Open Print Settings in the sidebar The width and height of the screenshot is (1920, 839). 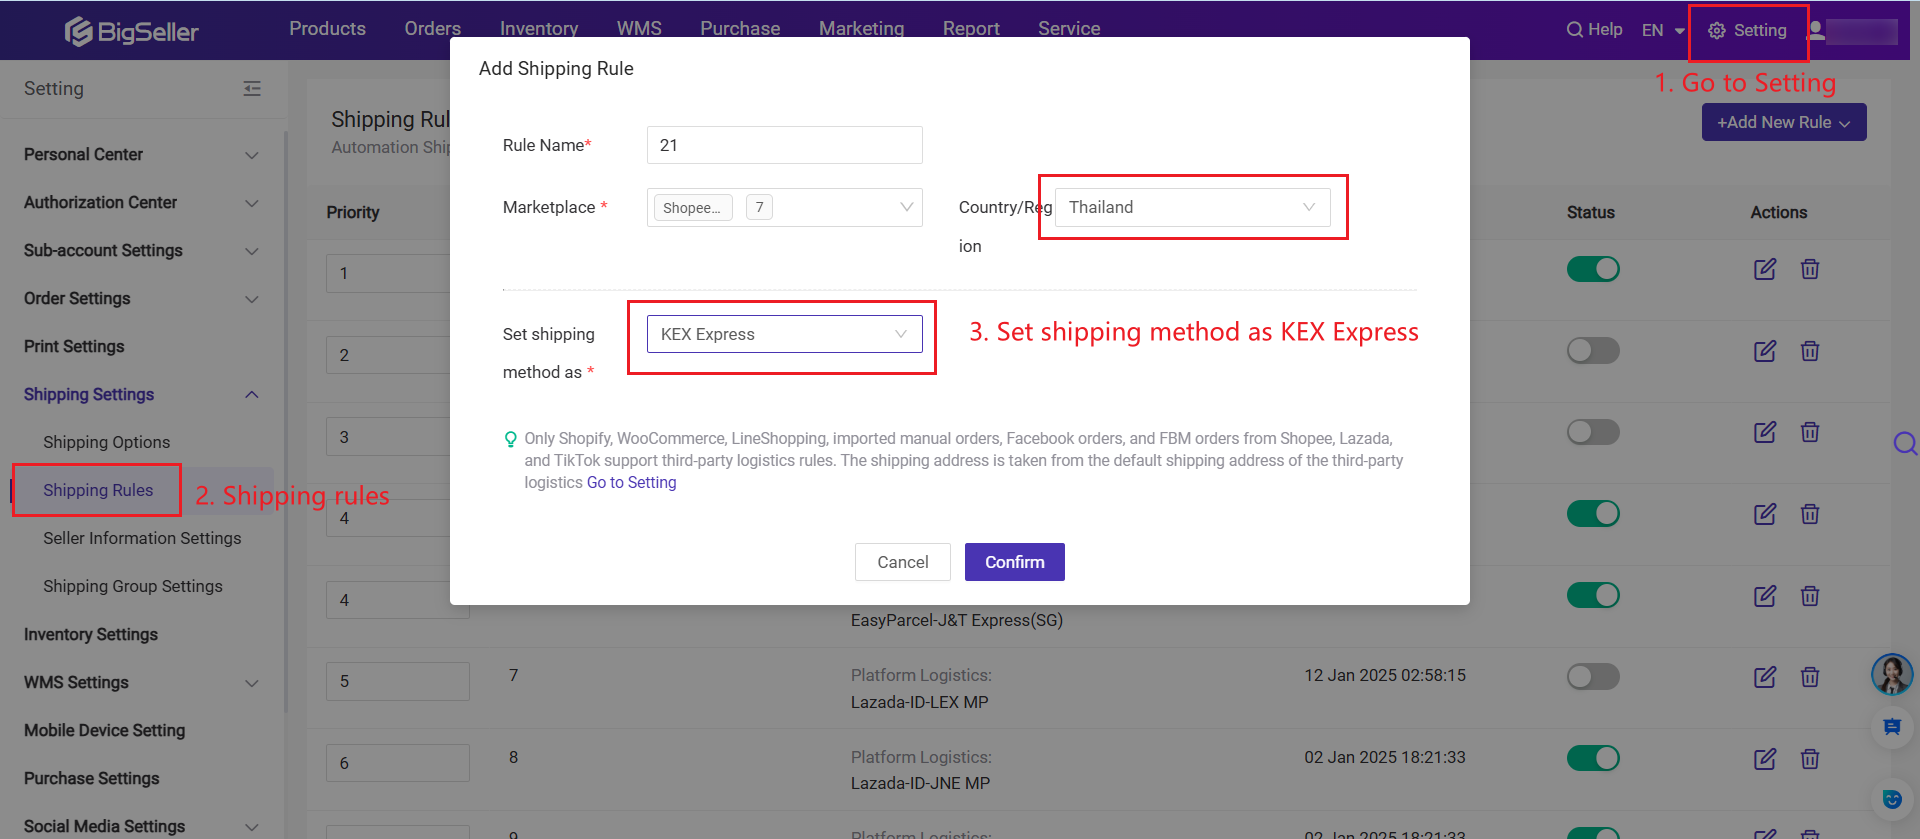point(74,347)
